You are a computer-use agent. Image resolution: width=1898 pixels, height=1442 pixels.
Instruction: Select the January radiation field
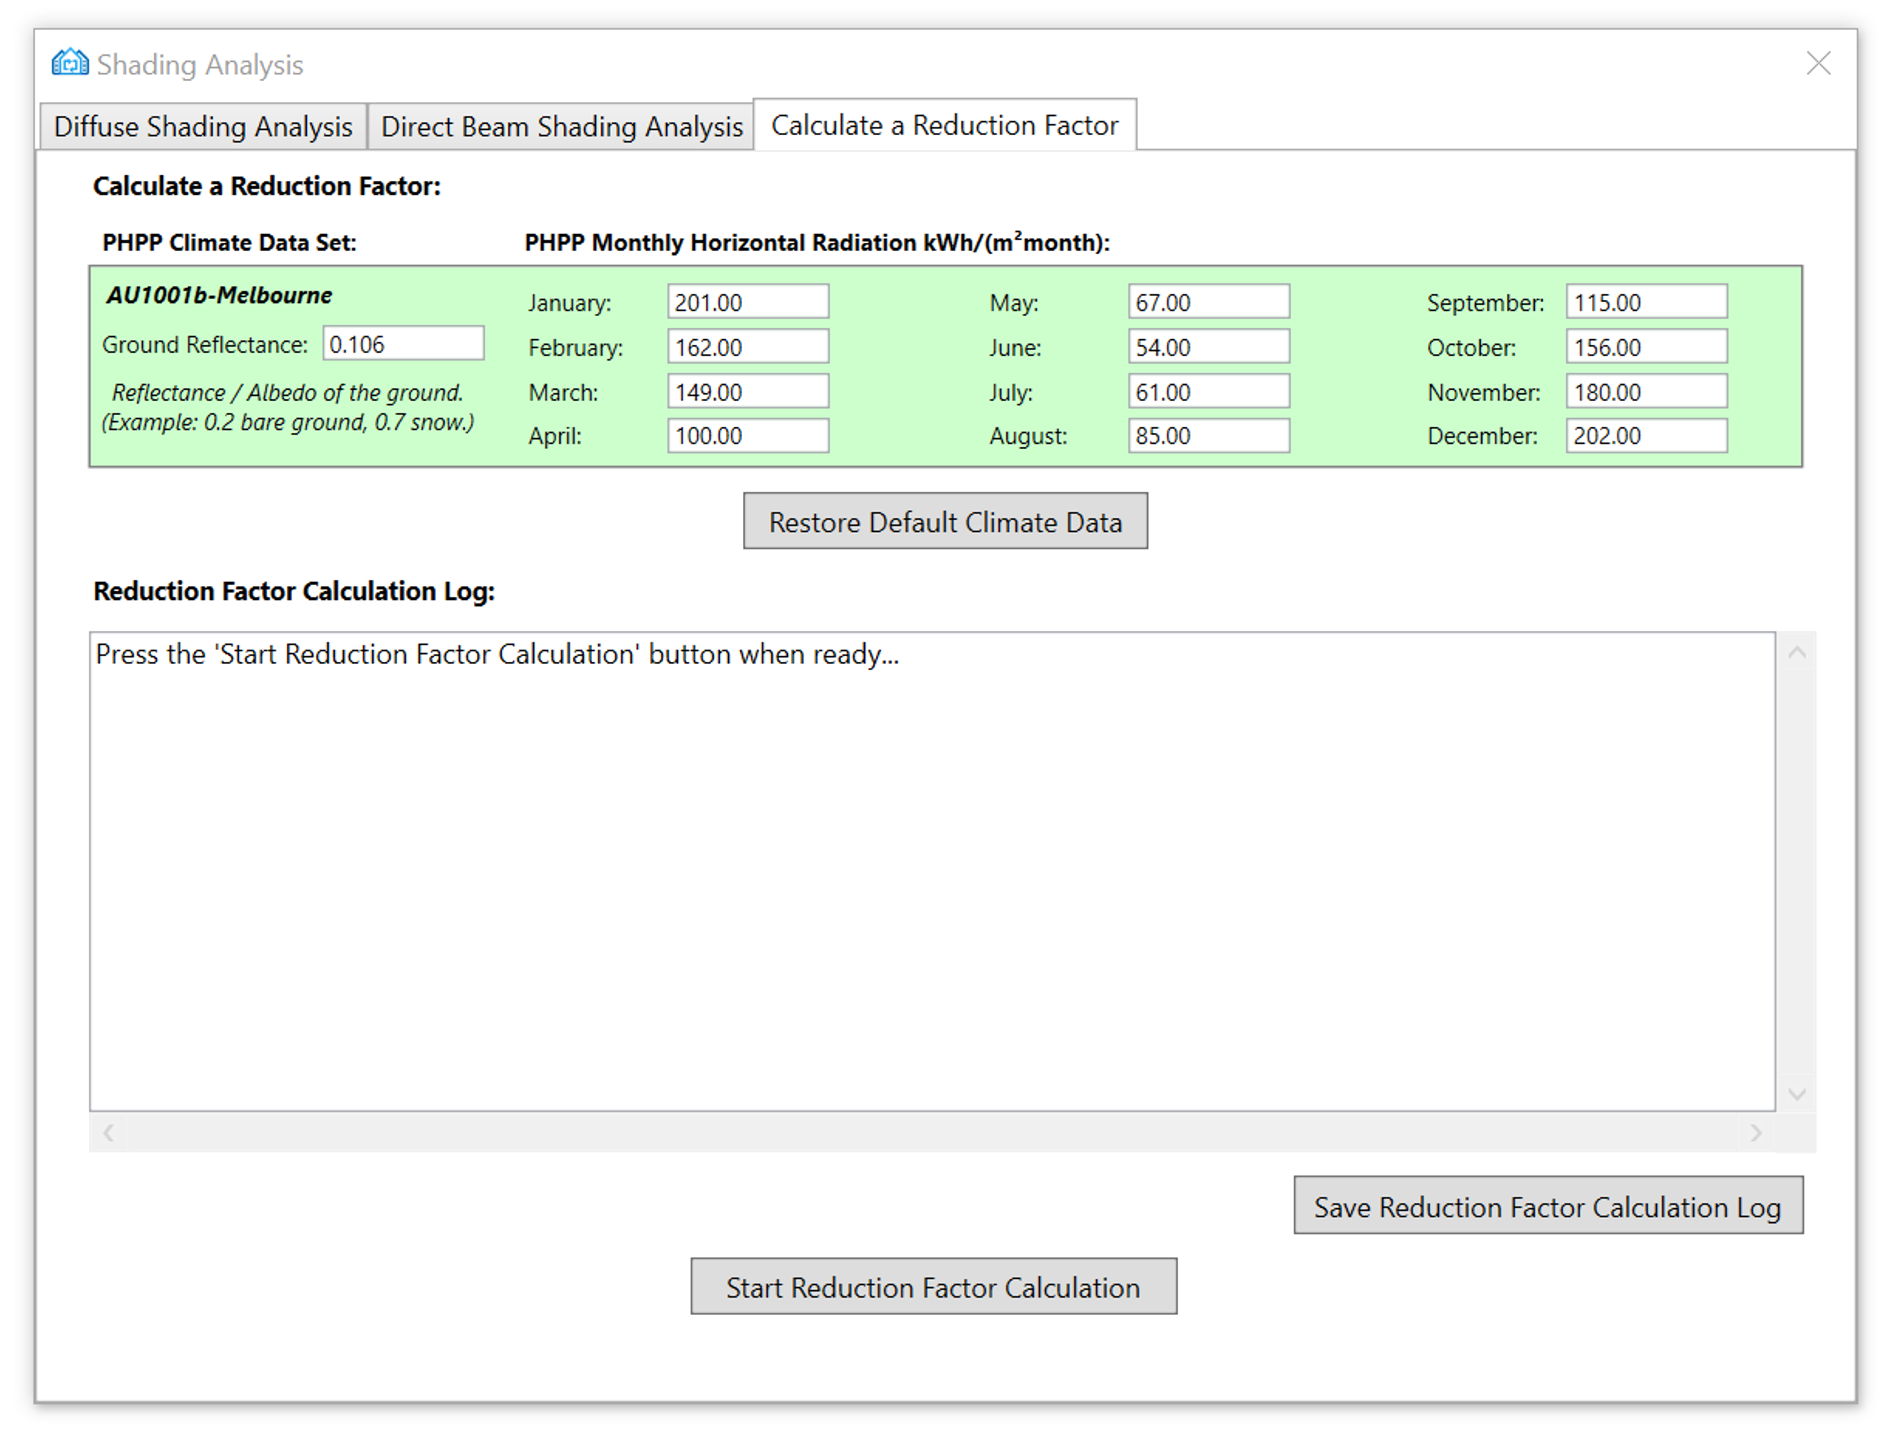click(x=747, y=301)
